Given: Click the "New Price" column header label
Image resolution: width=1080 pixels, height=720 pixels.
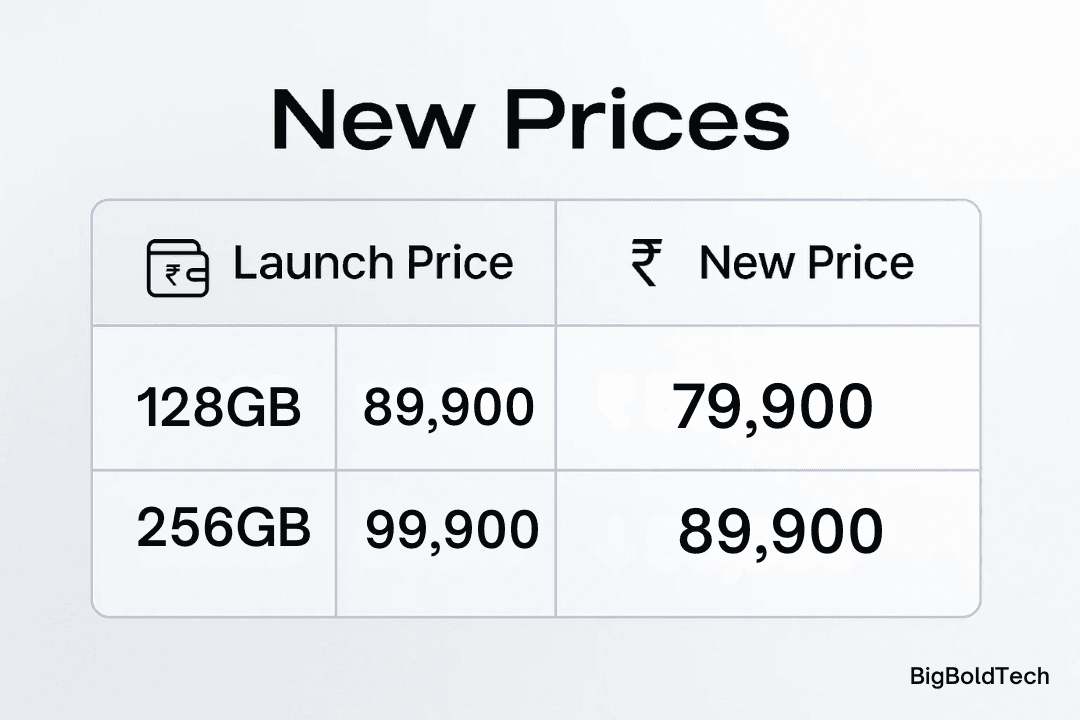Looking at the screenshot, I should coord(806,263).
